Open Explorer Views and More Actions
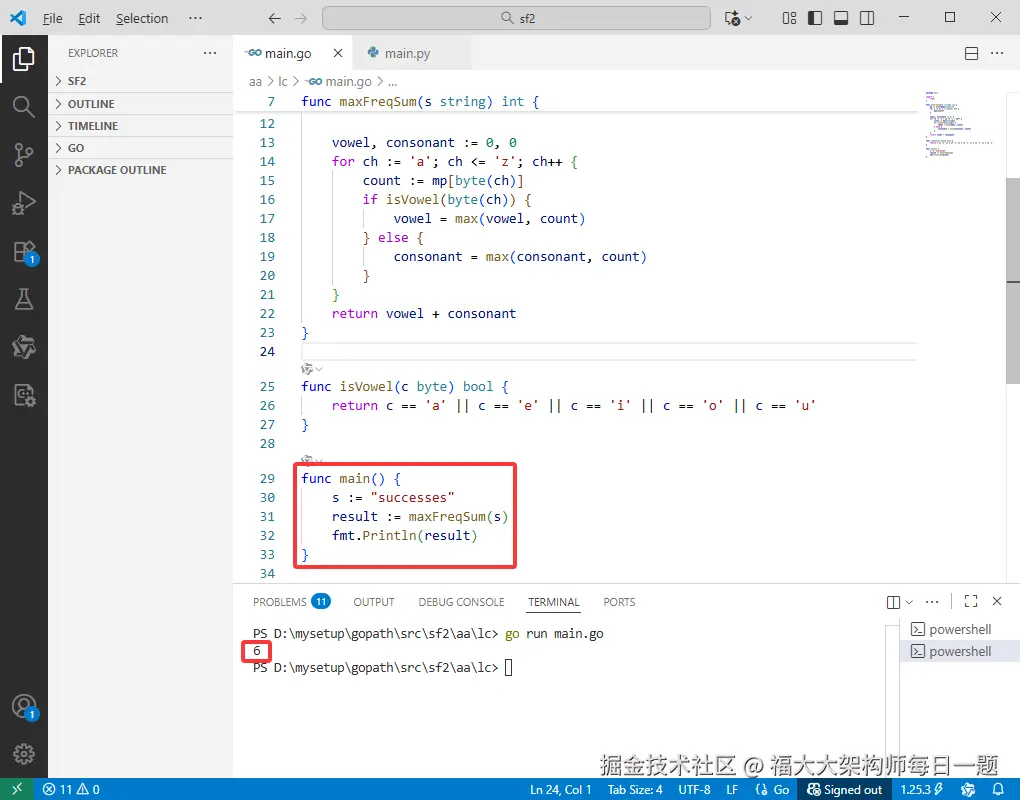Viewport: 1020px width, 800px height. 209,53
